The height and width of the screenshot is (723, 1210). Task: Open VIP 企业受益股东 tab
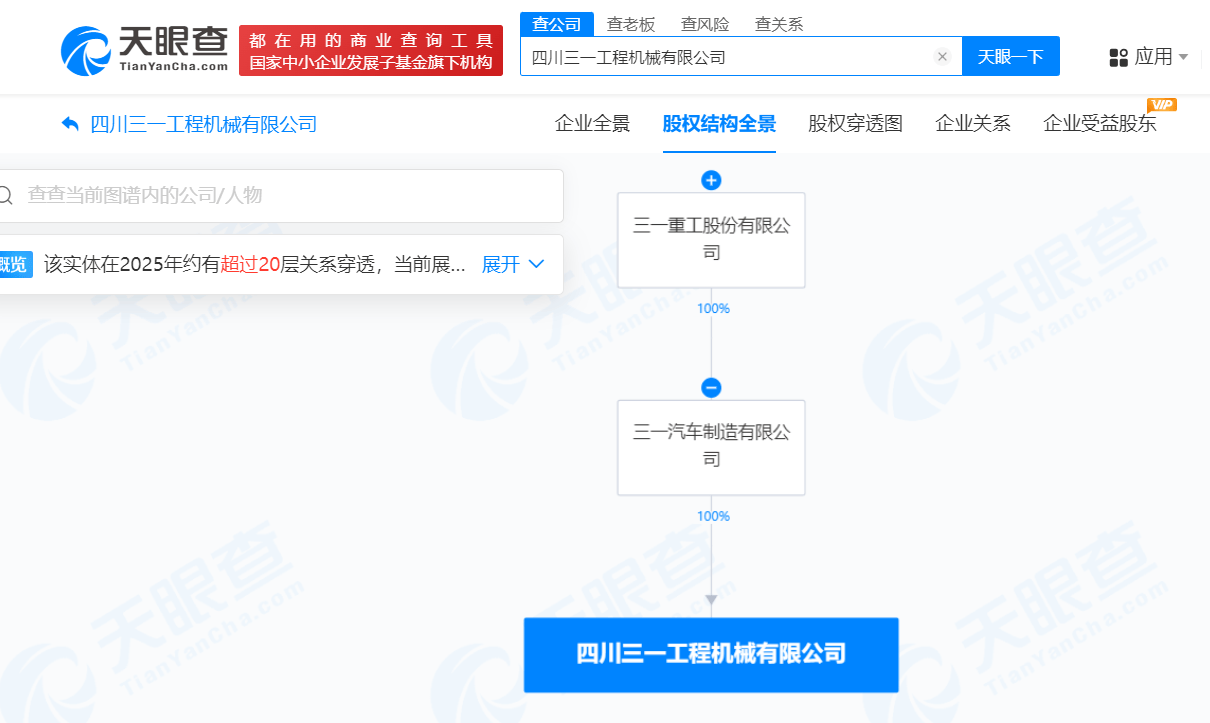(x=1099, y=124)
